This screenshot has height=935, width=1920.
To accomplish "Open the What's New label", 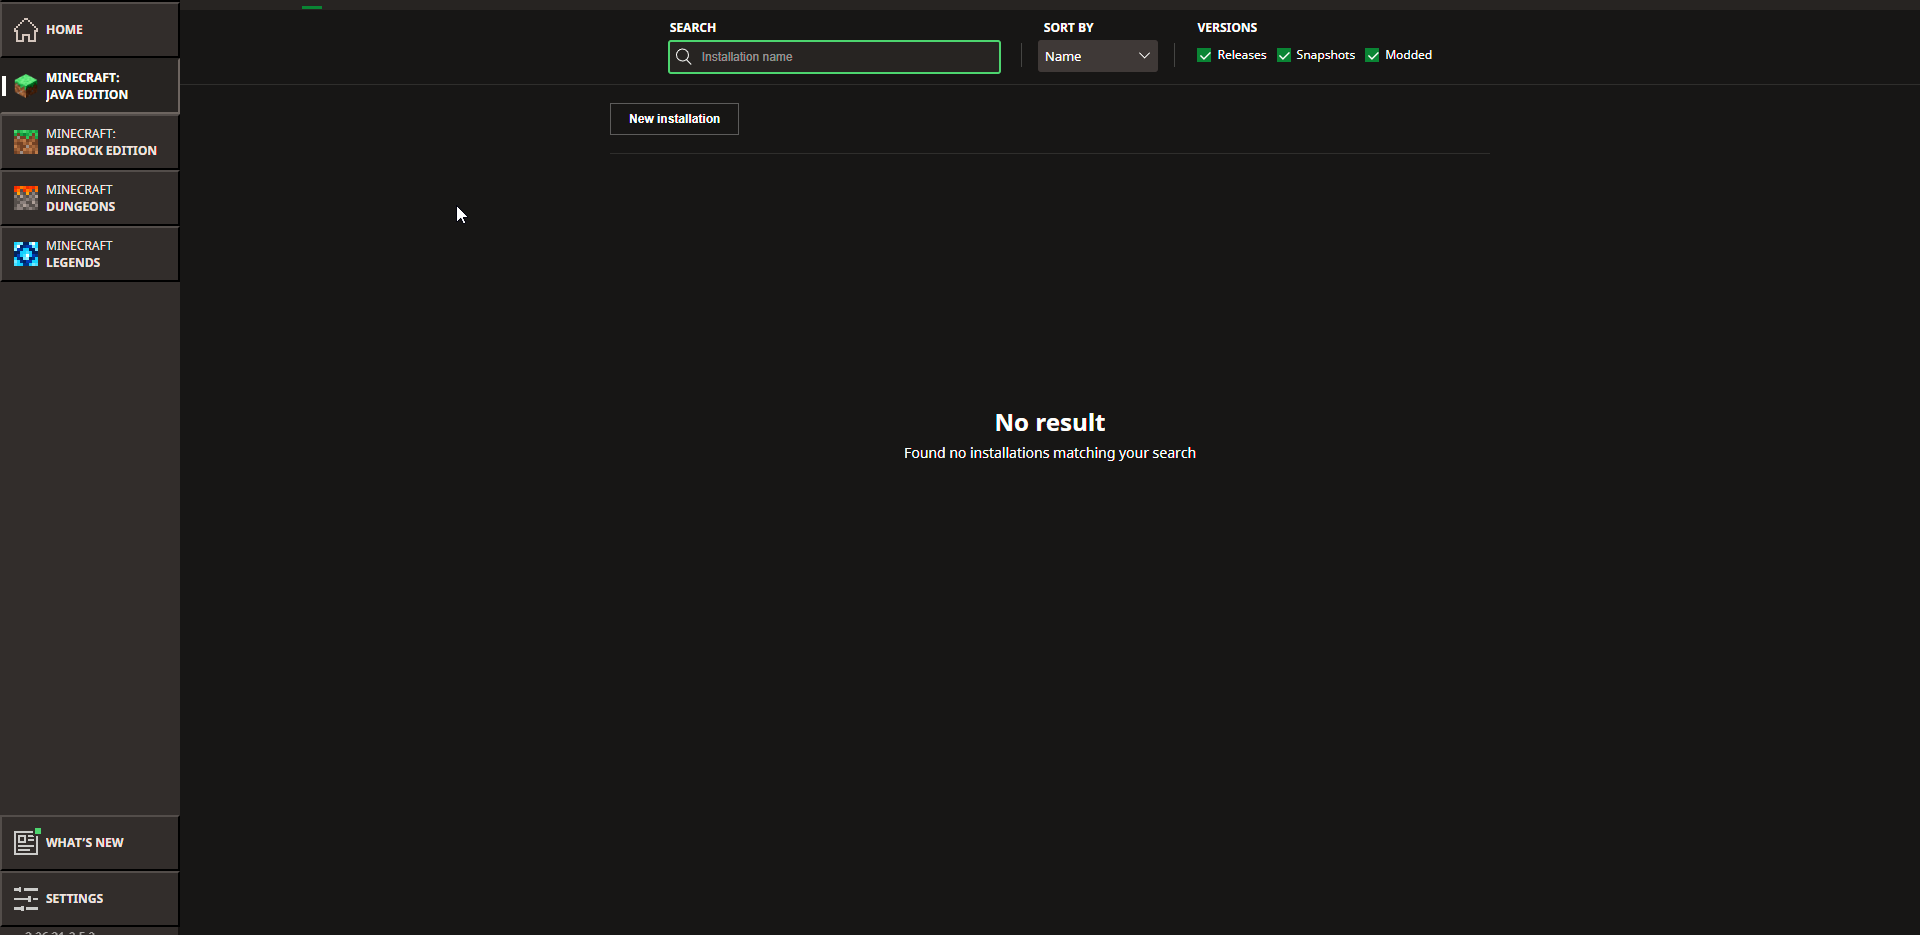I will coord(85,843).
